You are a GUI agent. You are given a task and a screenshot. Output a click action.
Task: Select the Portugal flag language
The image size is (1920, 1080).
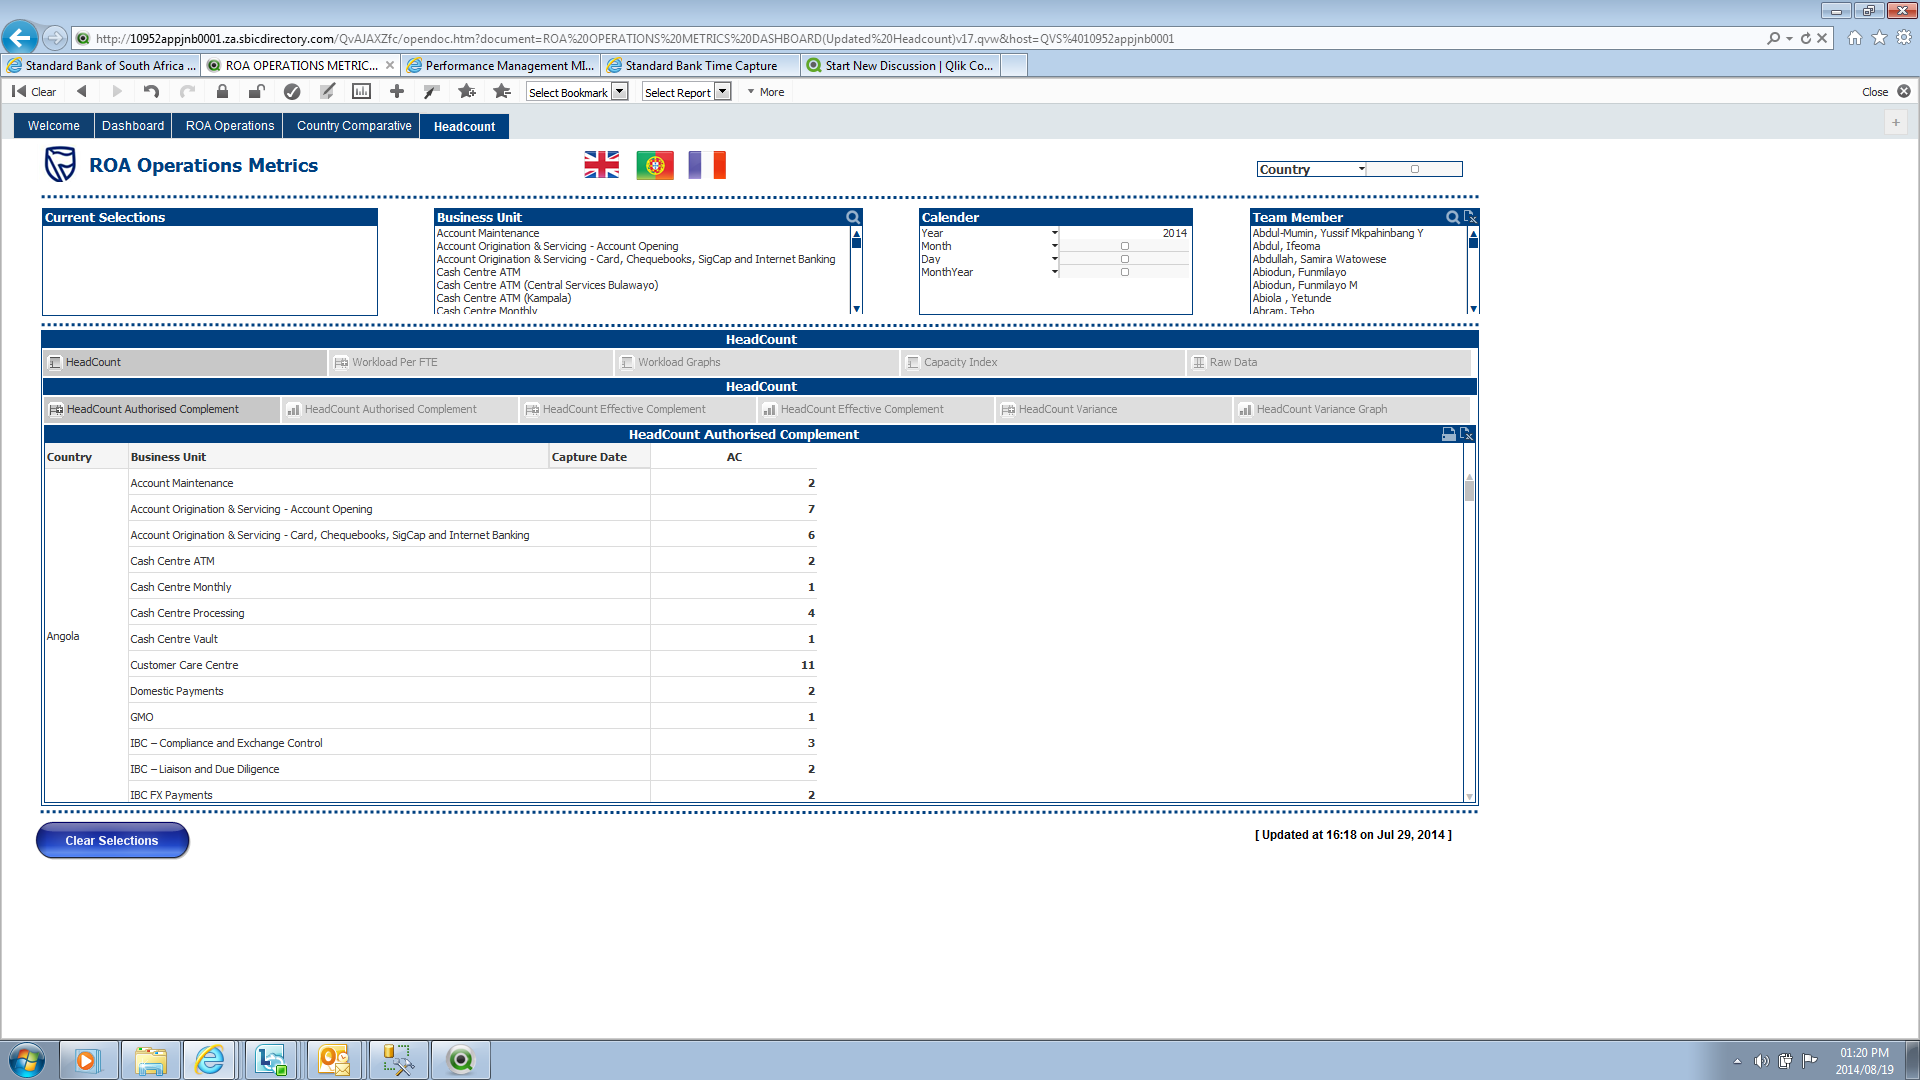click(655, 165)
